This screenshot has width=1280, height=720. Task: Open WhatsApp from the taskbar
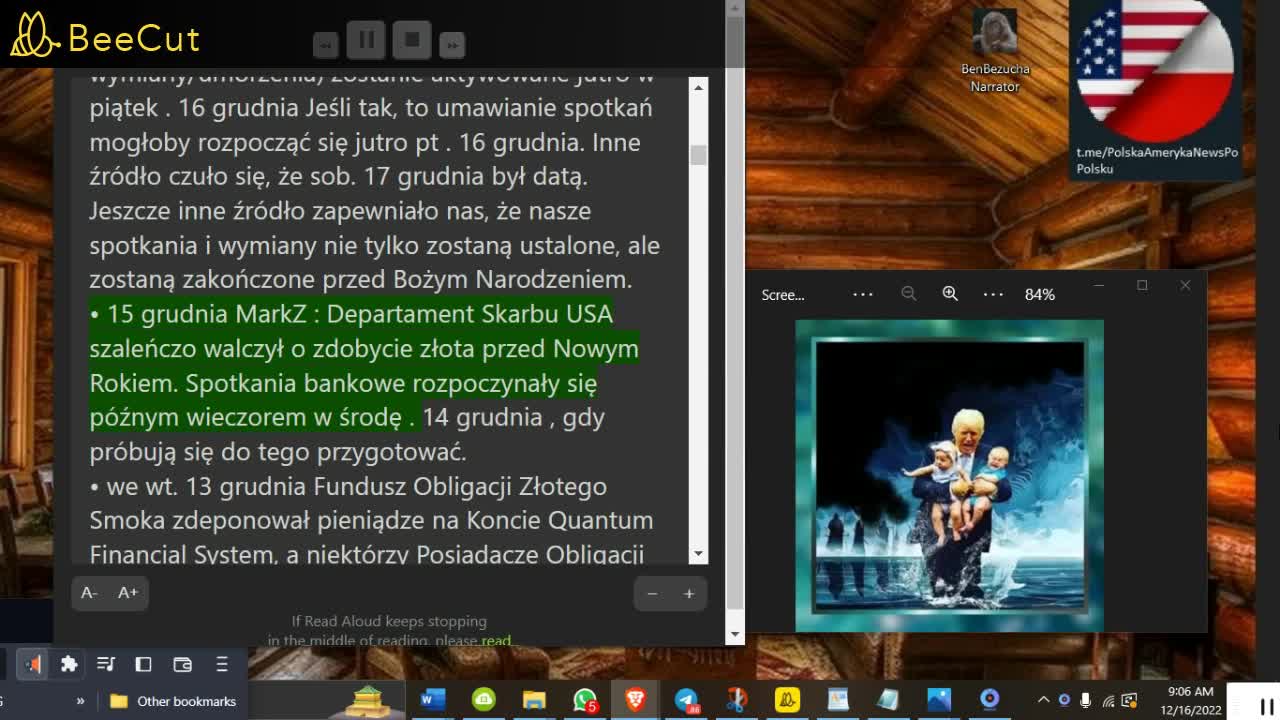585,700
